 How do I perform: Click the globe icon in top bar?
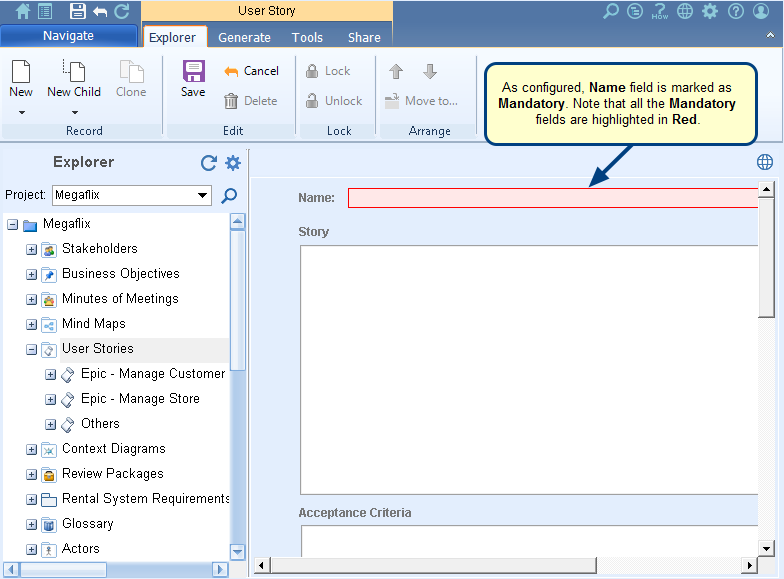[x=685, y=11]
